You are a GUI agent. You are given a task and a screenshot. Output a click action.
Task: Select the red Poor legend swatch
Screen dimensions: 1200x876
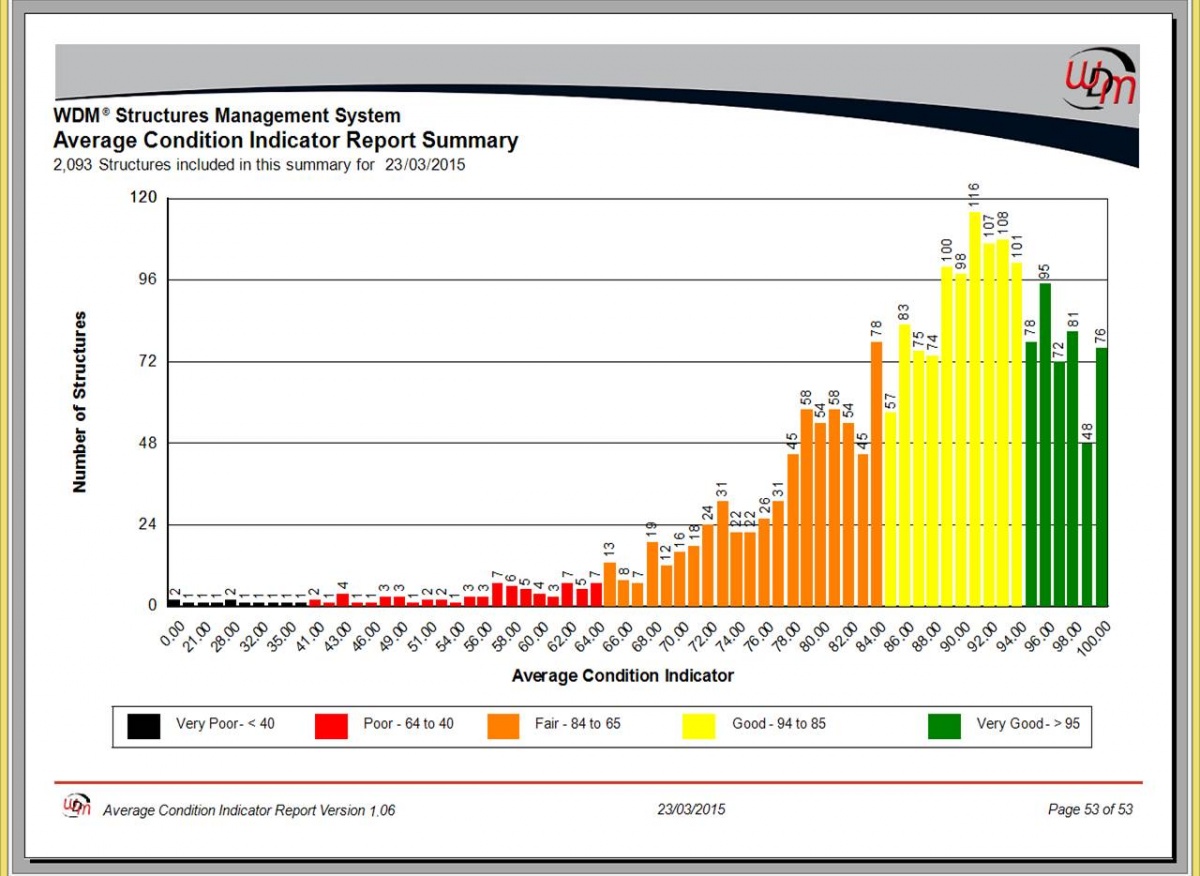coord(331,725)
